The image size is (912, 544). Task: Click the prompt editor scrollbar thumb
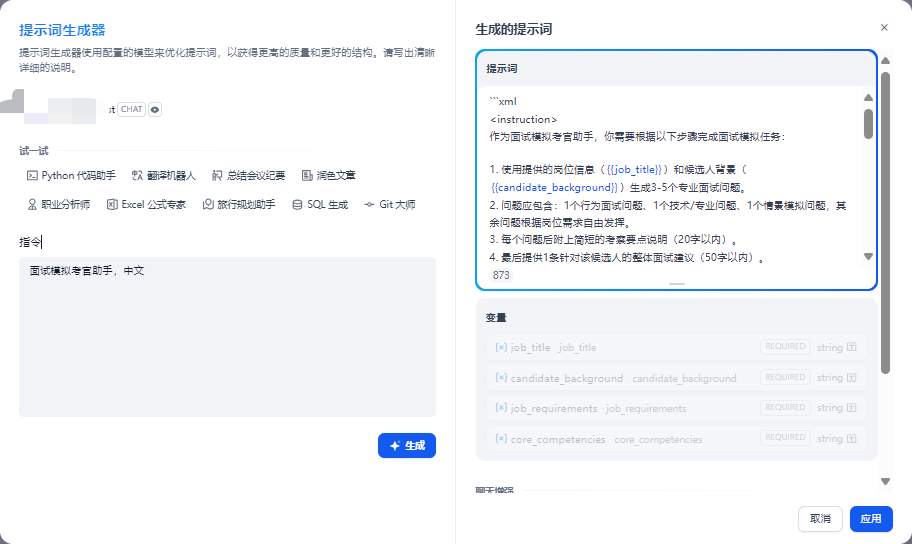click(x=868, y=124)
